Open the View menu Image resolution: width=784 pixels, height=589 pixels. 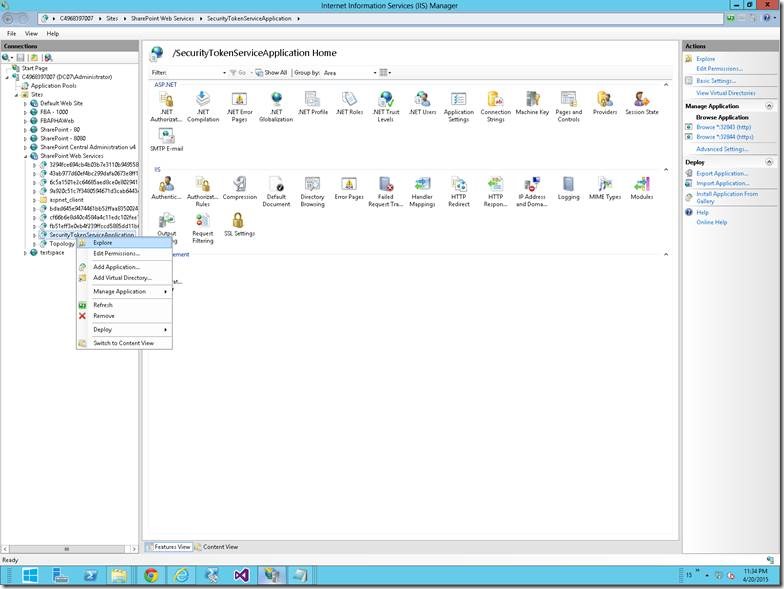coord(31,34)
